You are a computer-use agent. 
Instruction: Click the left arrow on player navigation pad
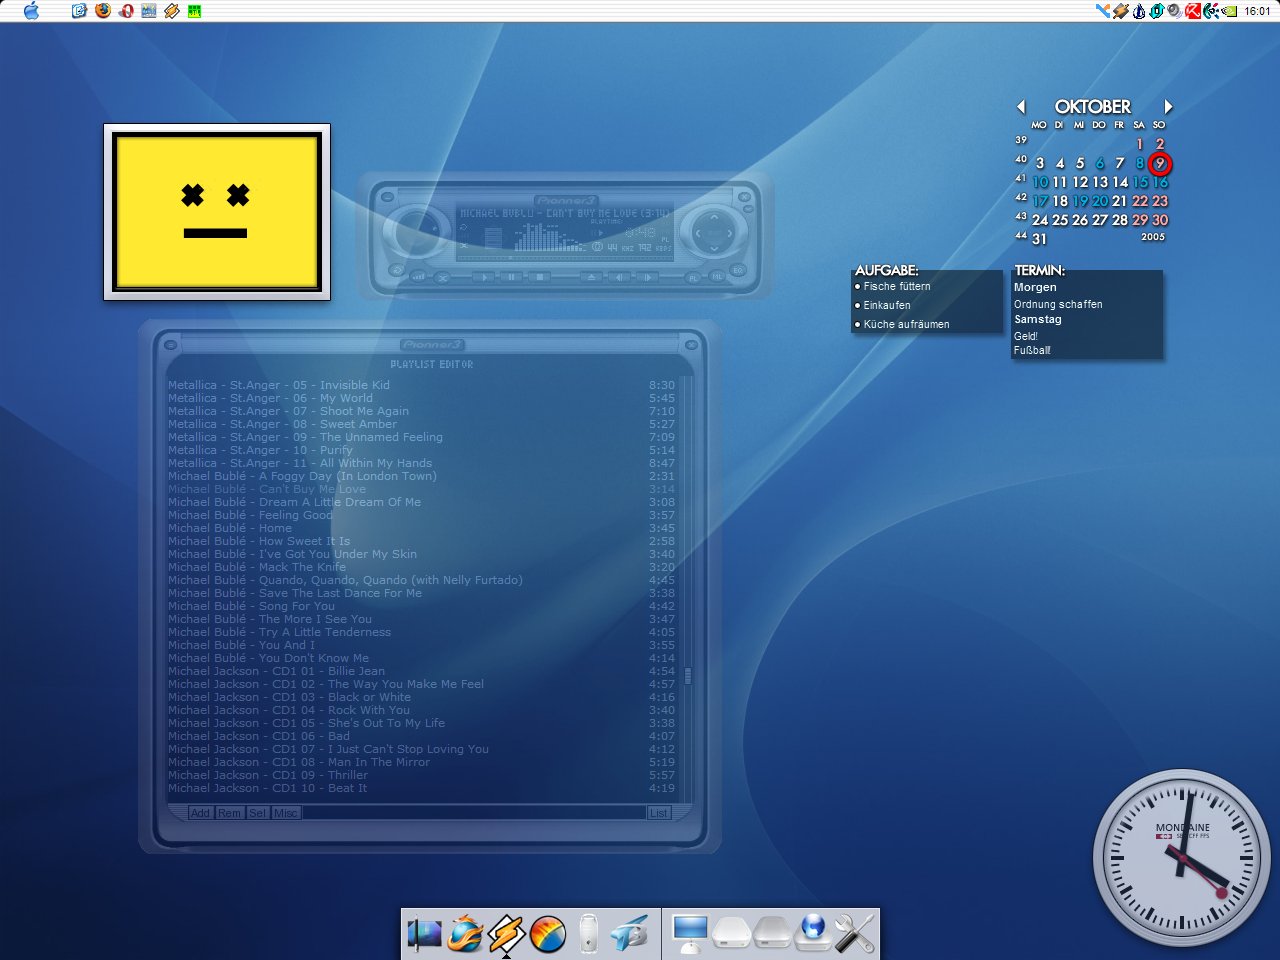point(698,233)
